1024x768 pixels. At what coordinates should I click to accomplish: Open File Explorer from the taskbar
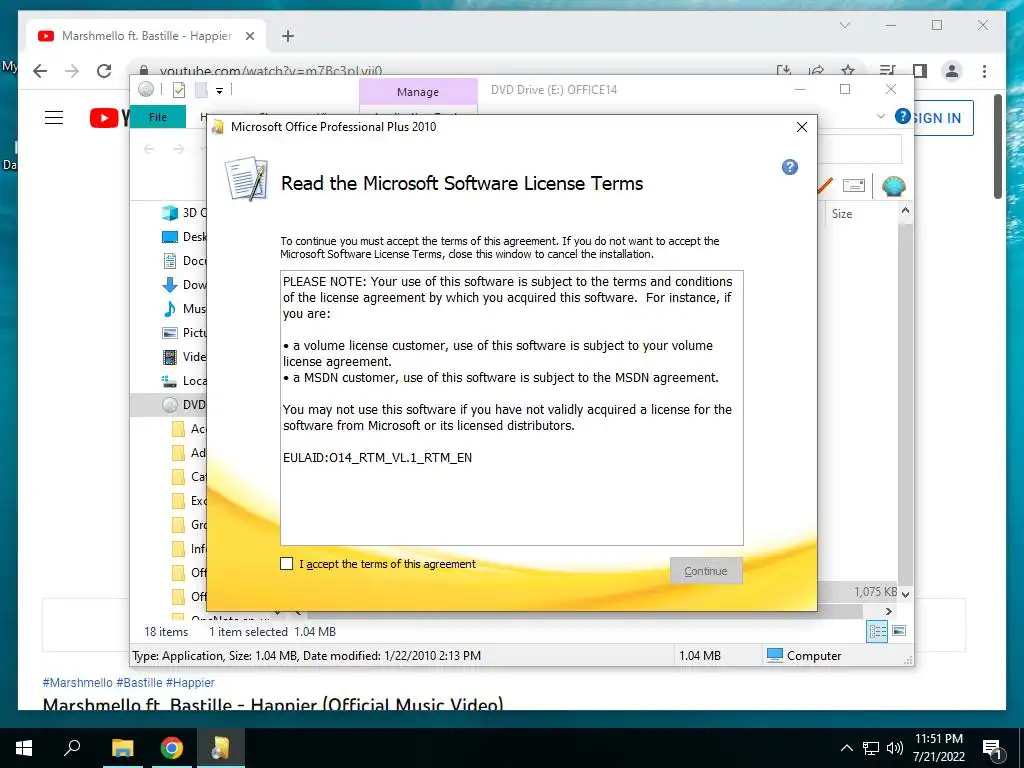pos(122,748)
